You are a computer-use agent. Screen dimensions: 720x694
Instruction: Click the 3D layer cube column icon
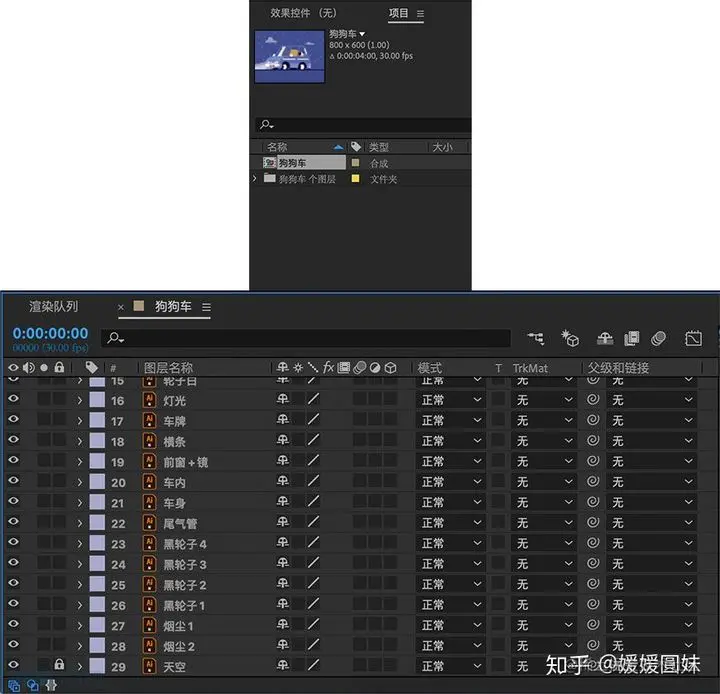390,368
